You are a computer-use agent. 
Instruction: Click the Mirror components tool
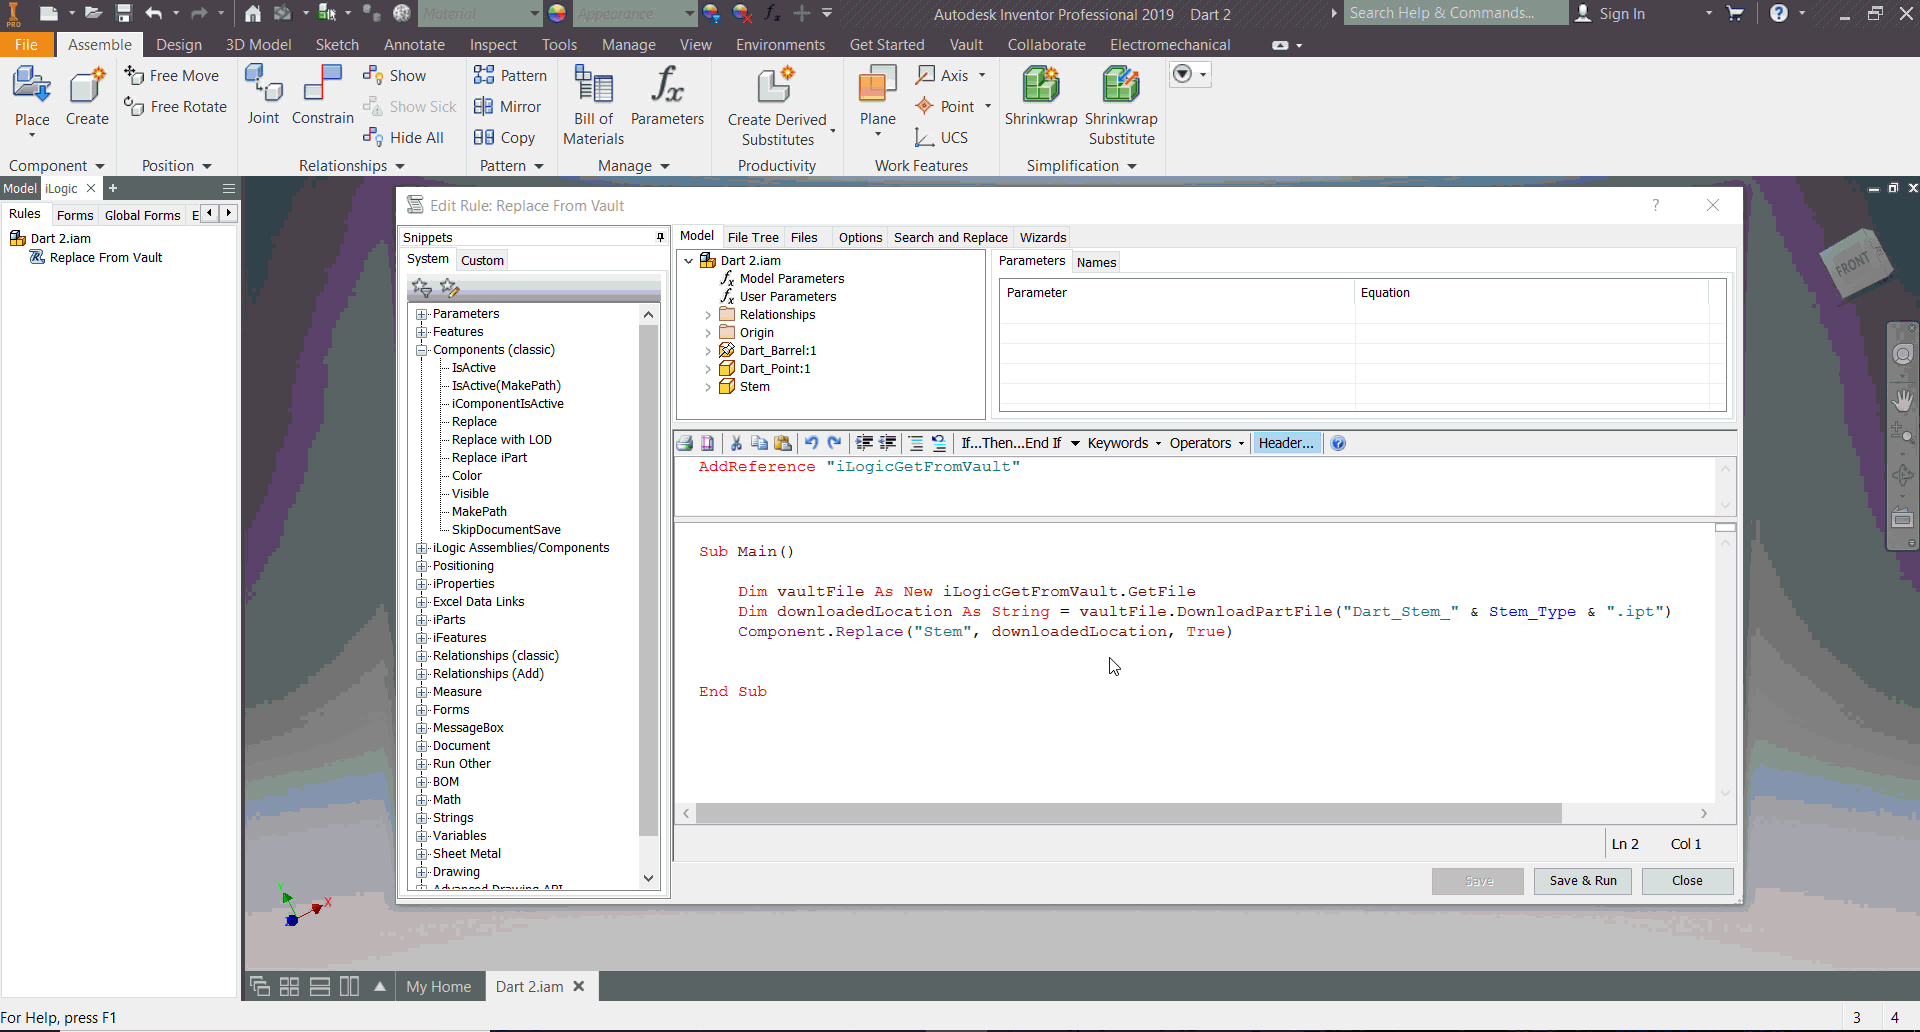(507, 107)
